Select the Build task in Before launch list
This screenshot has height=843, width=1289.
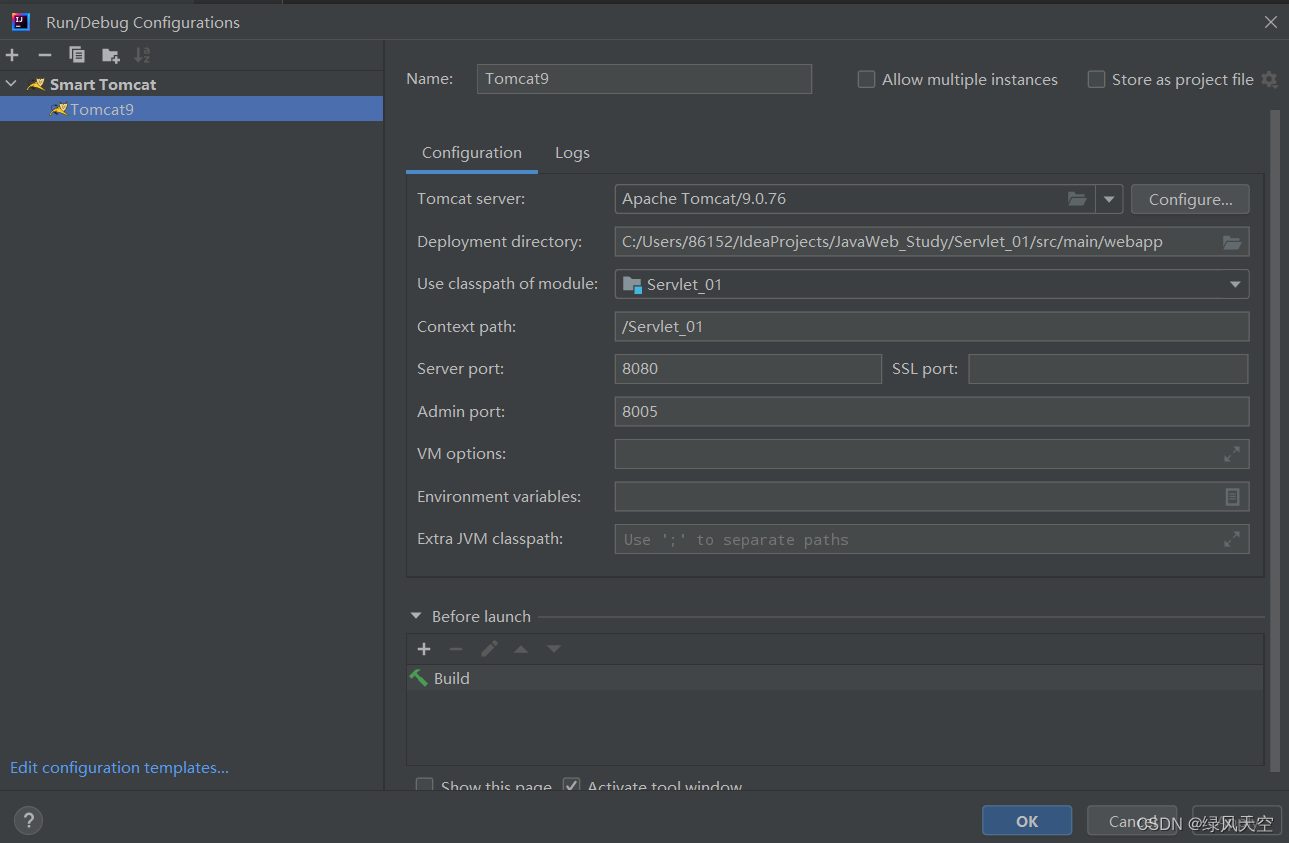click(x=835, y=678)
